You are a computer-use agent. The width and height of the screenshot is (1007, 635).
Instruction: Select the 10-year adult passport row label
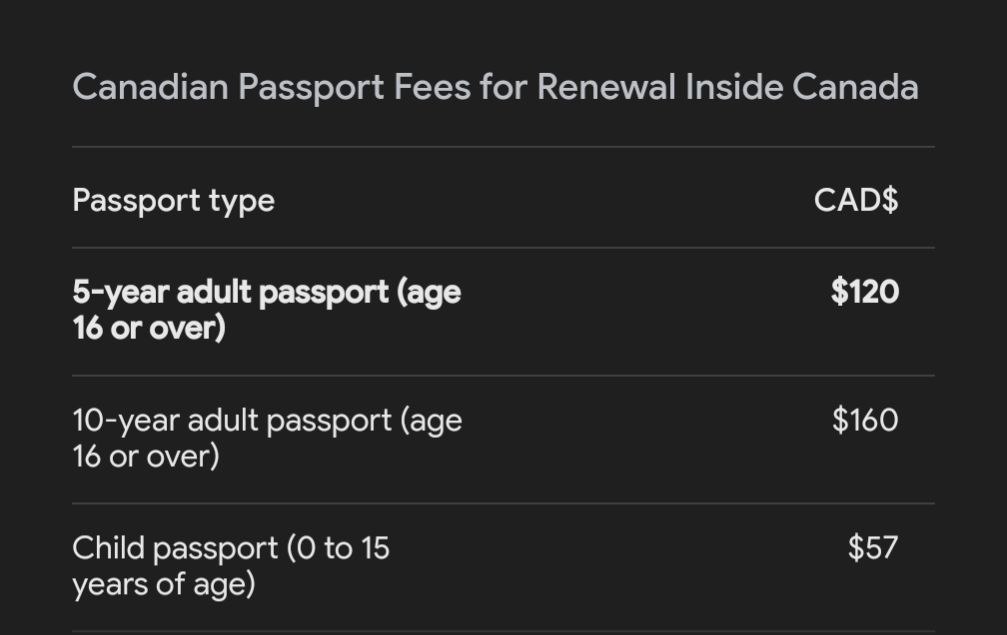267,437
